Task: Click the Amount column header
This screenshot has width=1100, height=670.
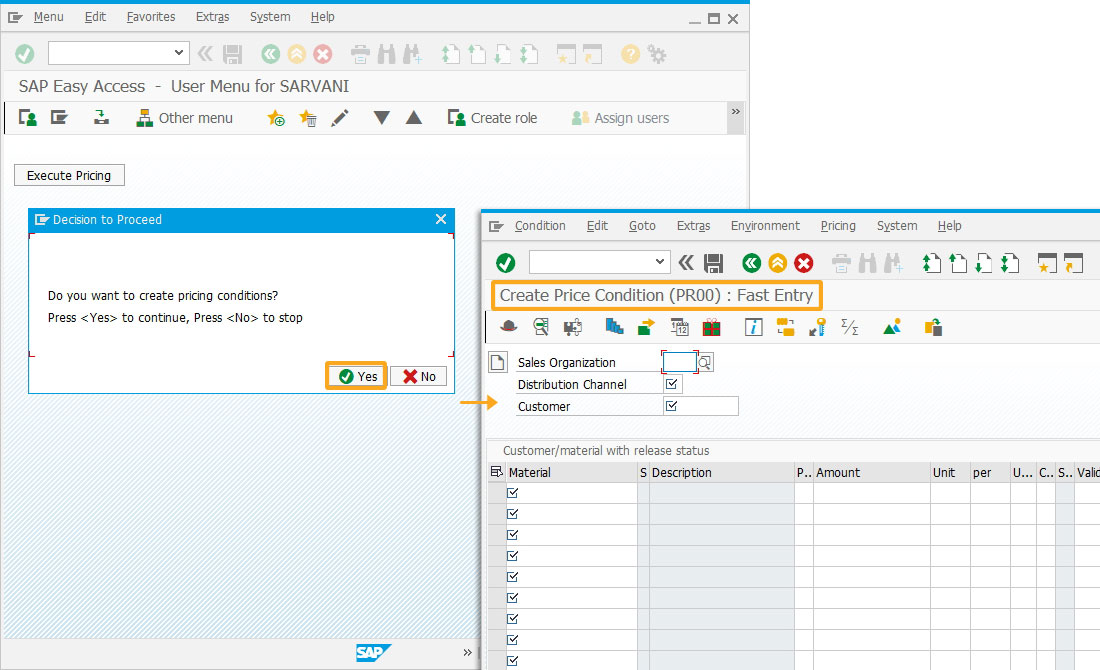Action: [x=871, y=473]
